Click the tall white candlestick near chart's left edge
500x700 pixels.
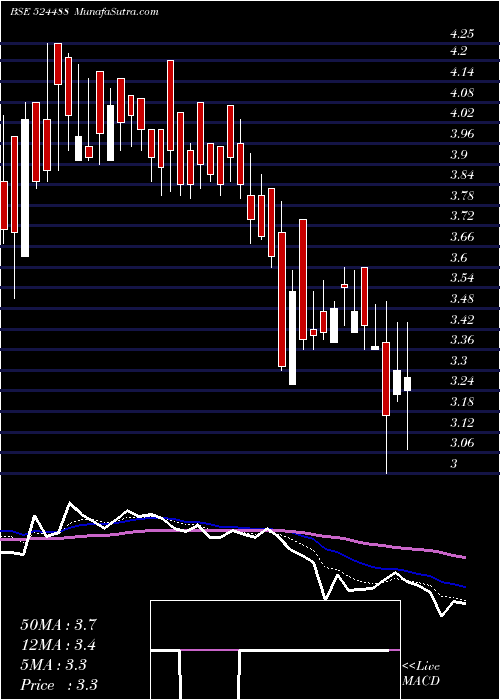tap(25, 188)
